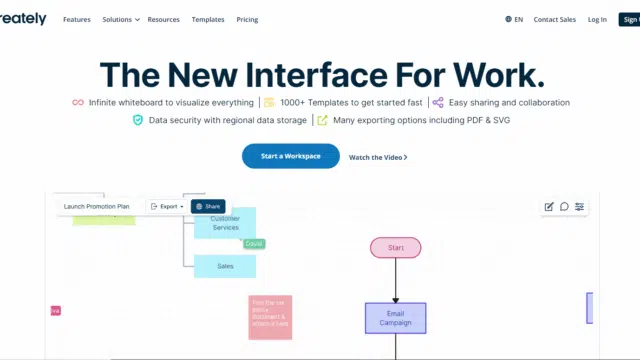Click the globe language icon

(x=508, y=19)
